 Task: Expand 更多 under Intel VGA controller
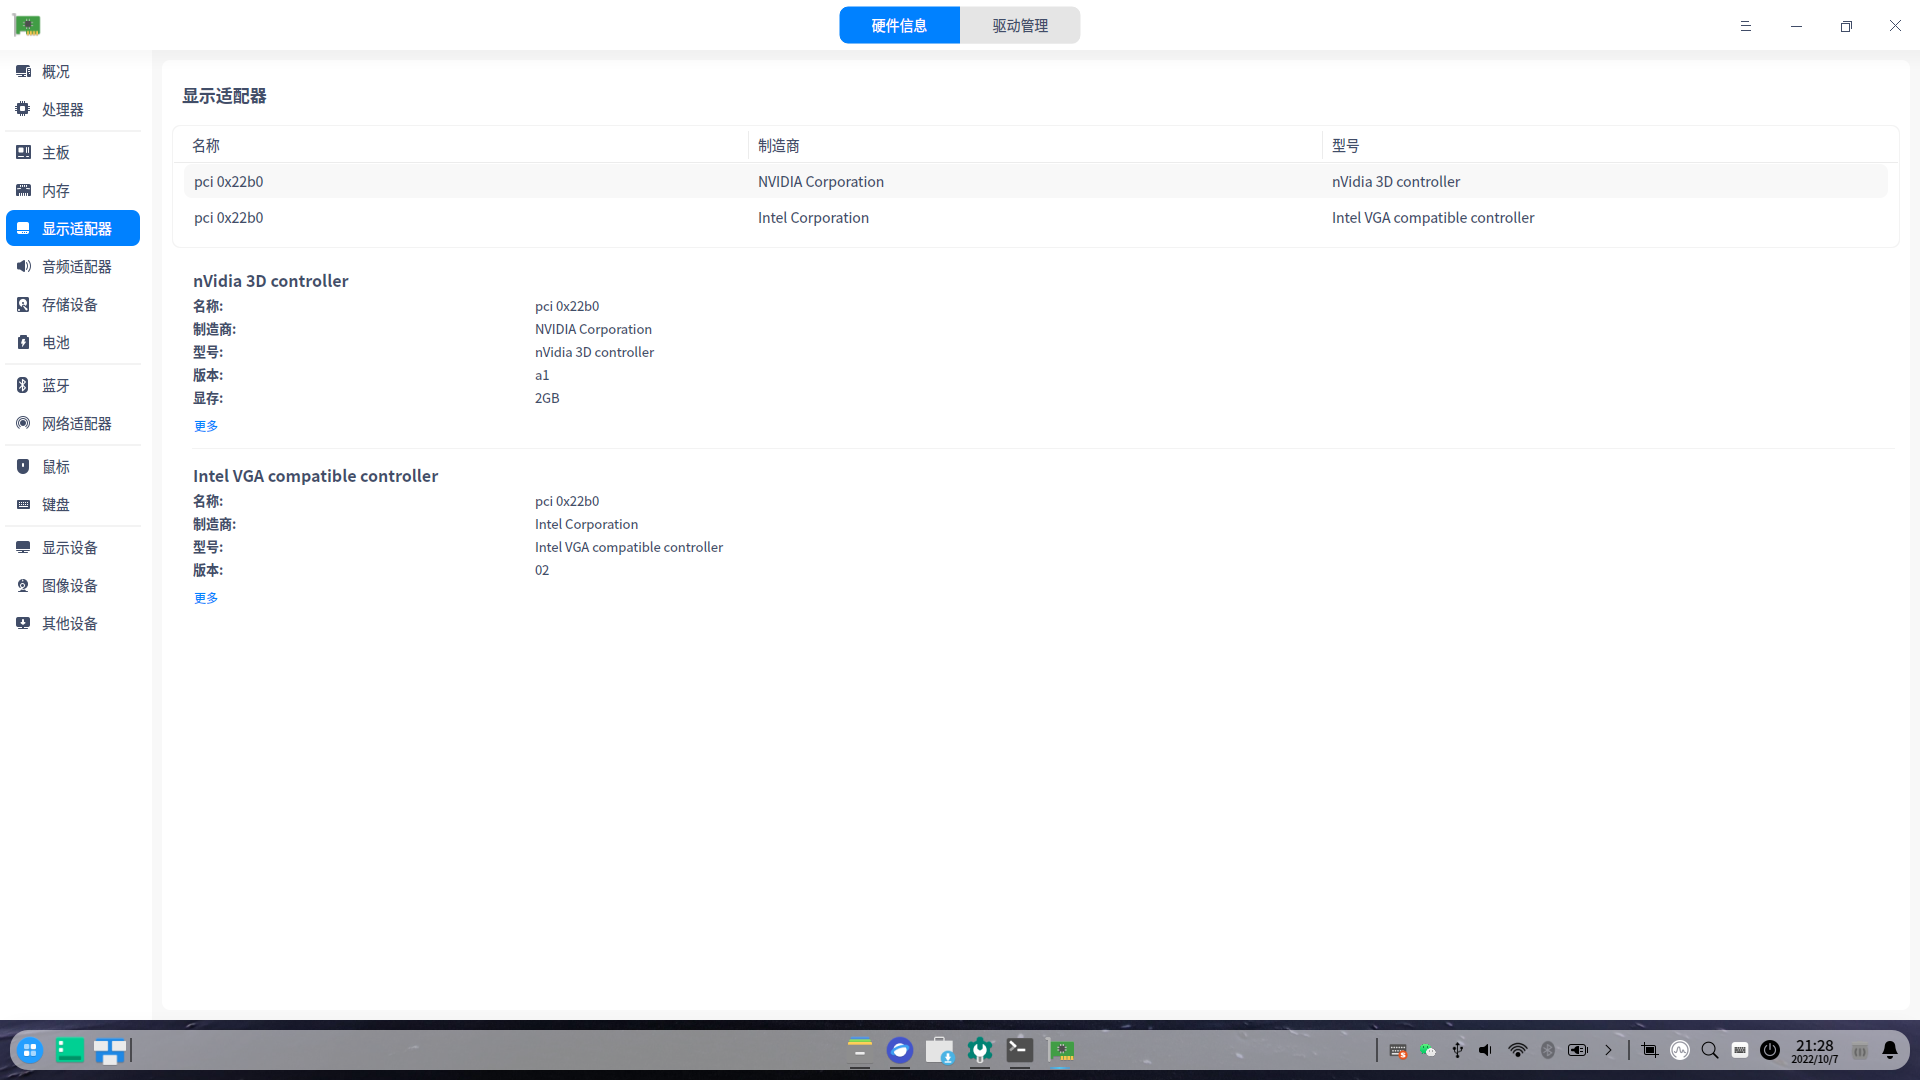pyautogui.click(x=206, y=598)
